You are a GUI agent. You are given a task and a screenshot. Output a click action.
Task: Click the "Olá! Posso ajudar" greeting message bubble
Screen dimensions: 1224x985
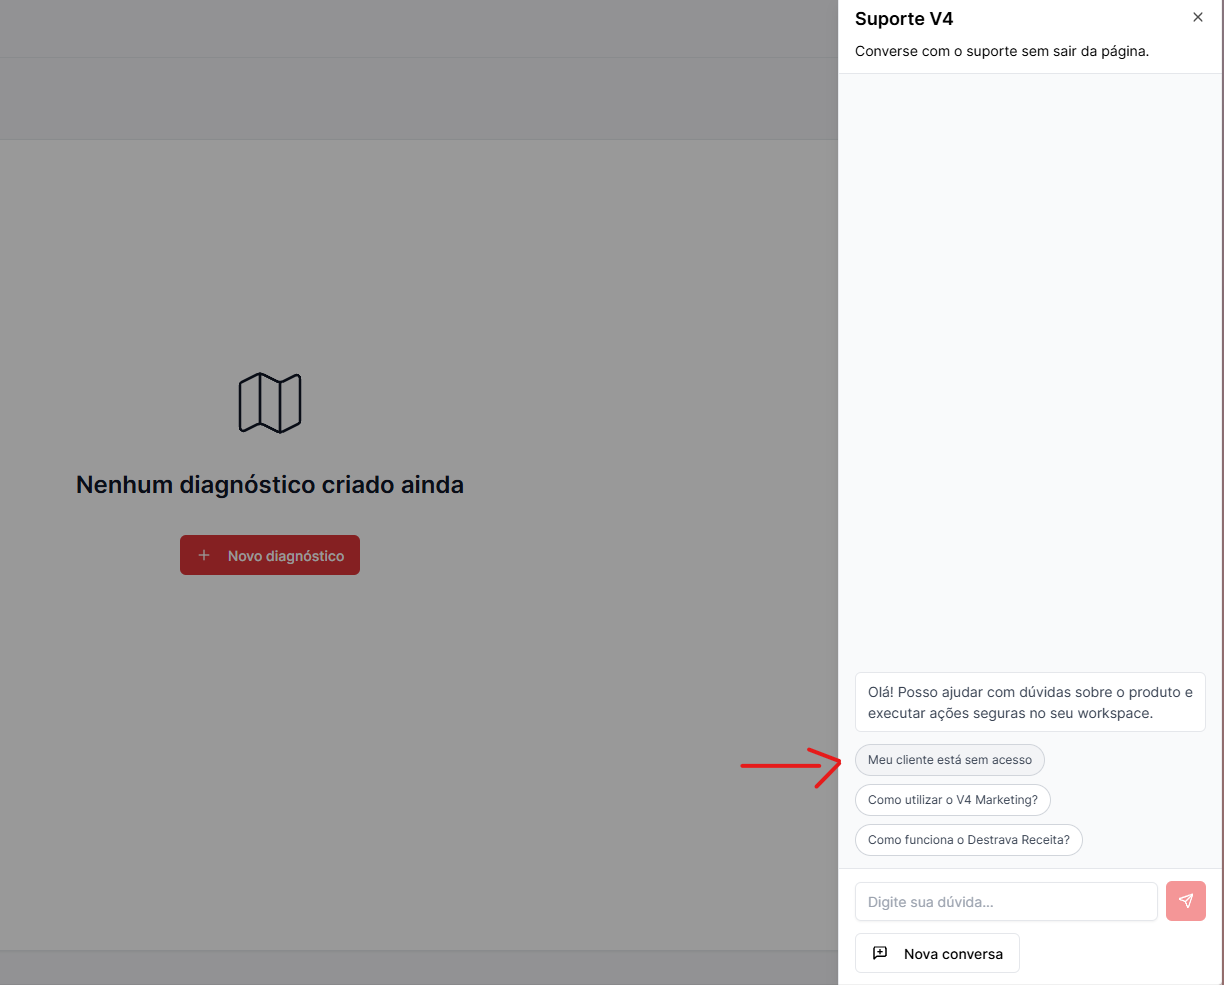[x=1030, y=702]
